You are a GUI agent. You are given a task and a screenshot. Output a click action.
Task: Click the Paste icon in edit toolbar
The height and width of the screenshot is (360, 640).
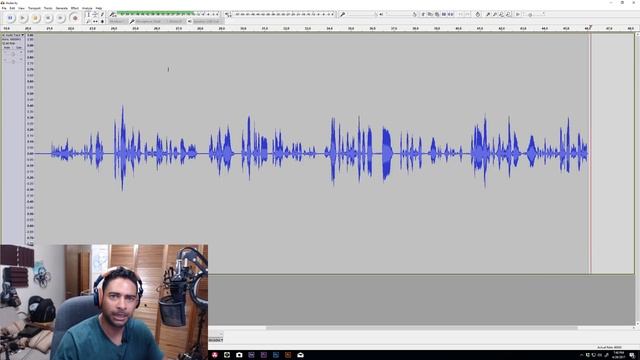tap(437, 14)
